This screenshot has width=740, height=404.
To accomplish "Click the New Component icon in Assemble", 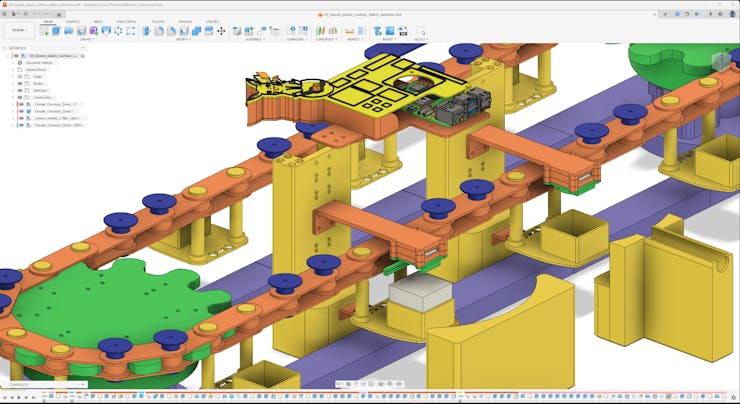I will tap(238, 31).
